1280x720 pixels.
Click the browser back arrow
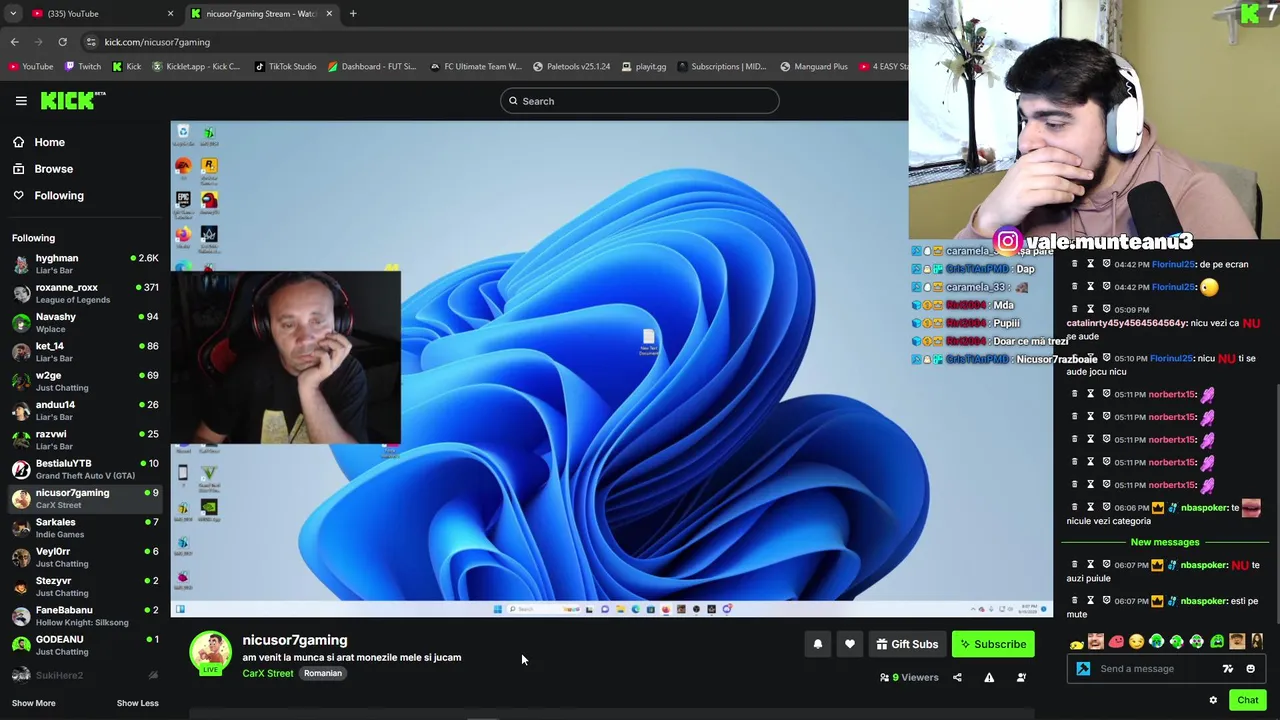point(14,42)
